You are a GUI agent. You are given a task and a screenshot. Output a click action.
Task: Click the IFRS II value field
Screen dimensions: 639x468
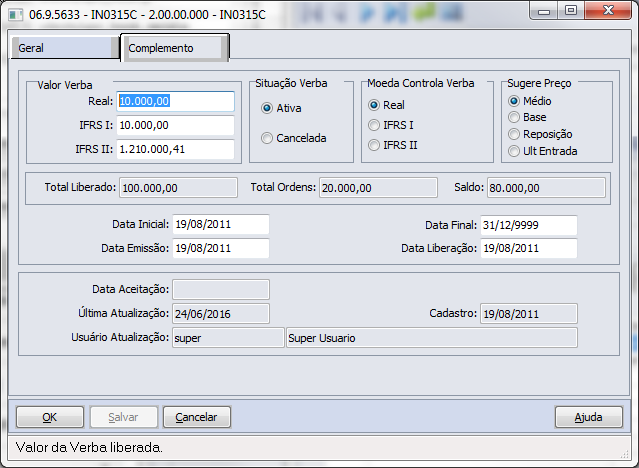176,149
